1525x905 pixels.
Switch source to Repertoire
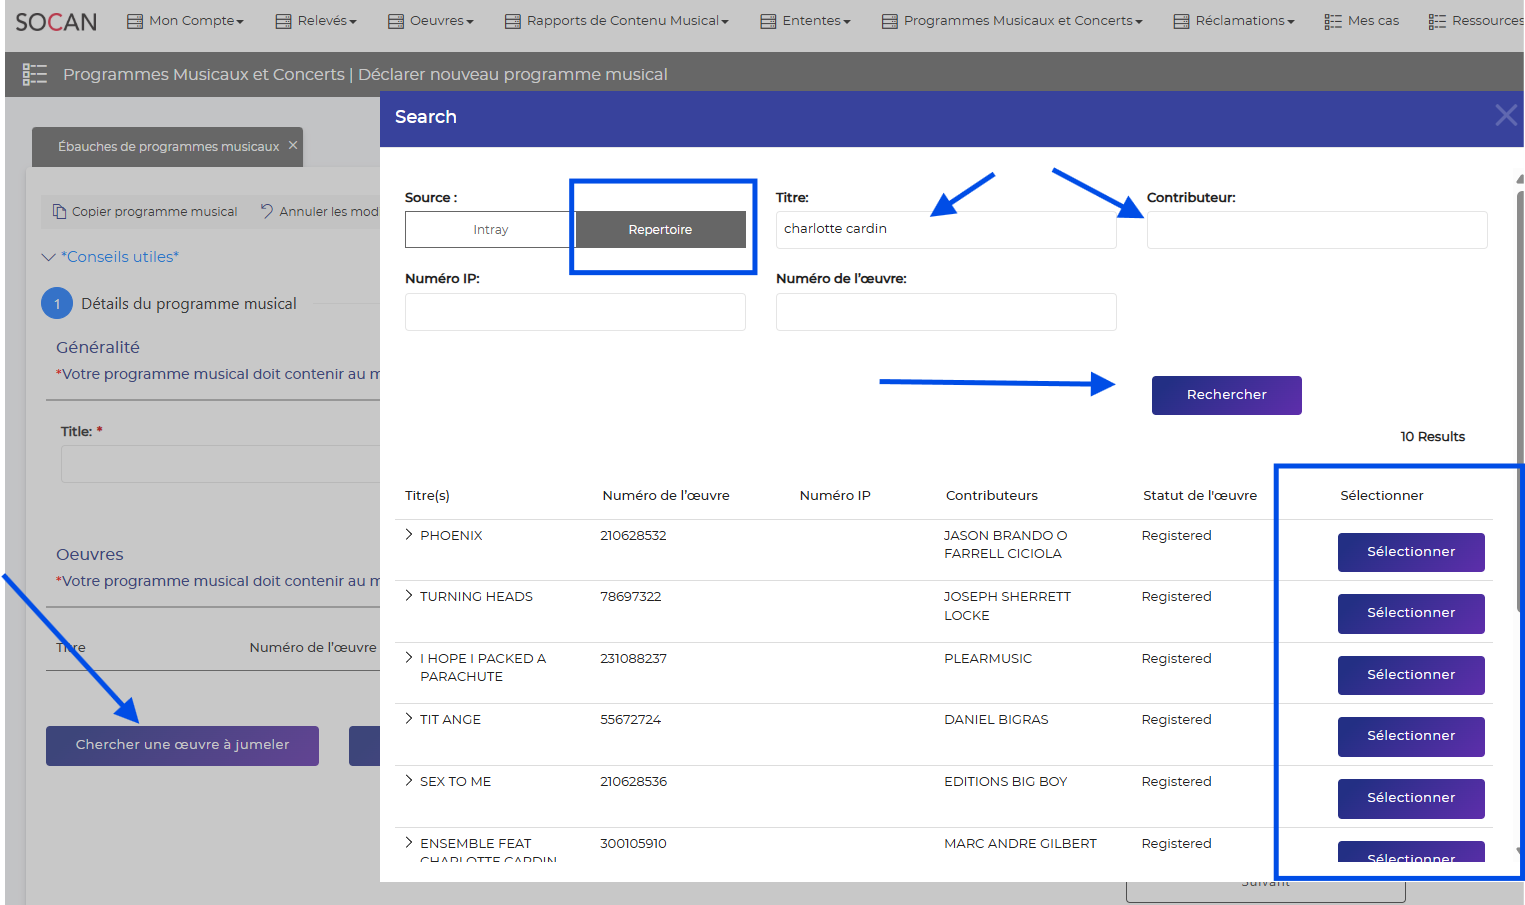[x=660, y=229]
